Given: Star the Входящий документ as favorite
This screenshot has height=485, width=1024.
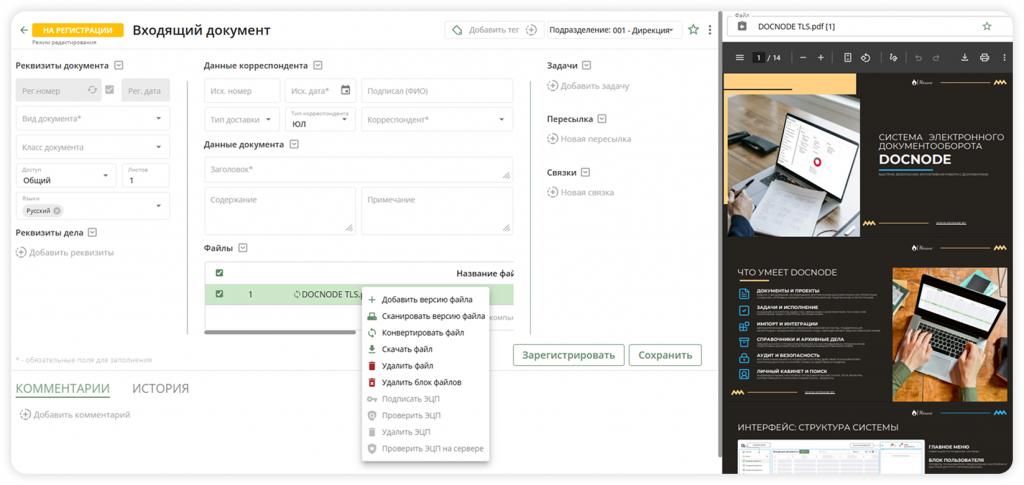Looking at the screenshot, I should tap(693, 30).
